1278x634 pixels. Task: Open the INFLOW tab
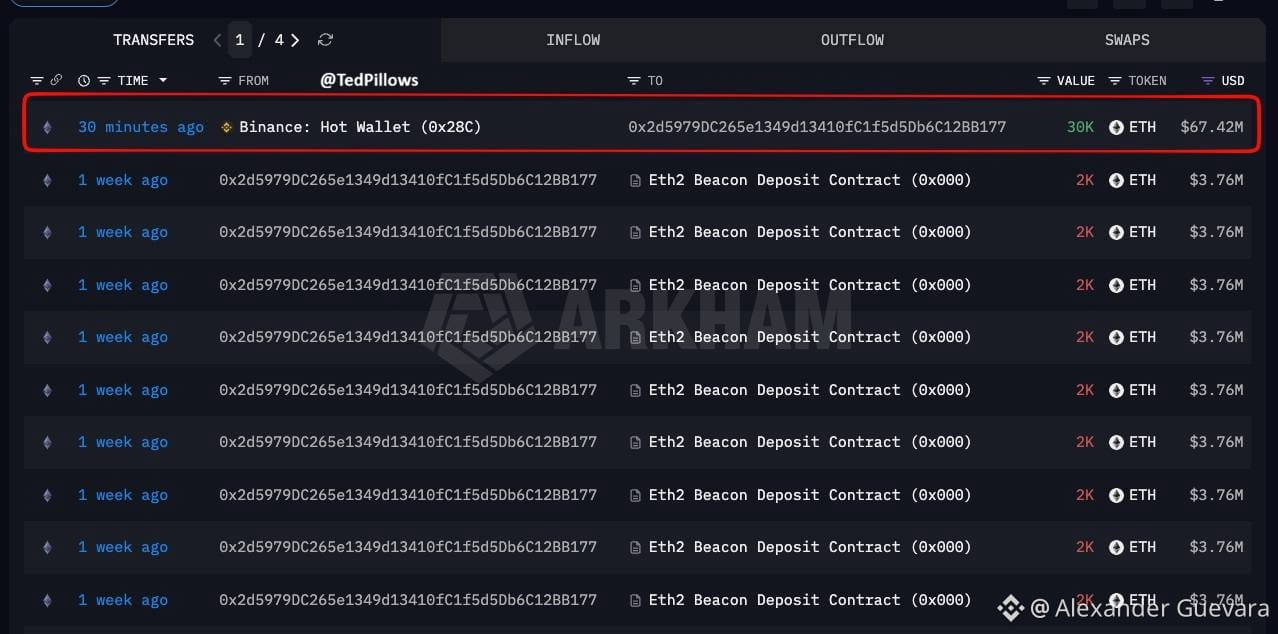pyautogui.click(x=573, y=40)
